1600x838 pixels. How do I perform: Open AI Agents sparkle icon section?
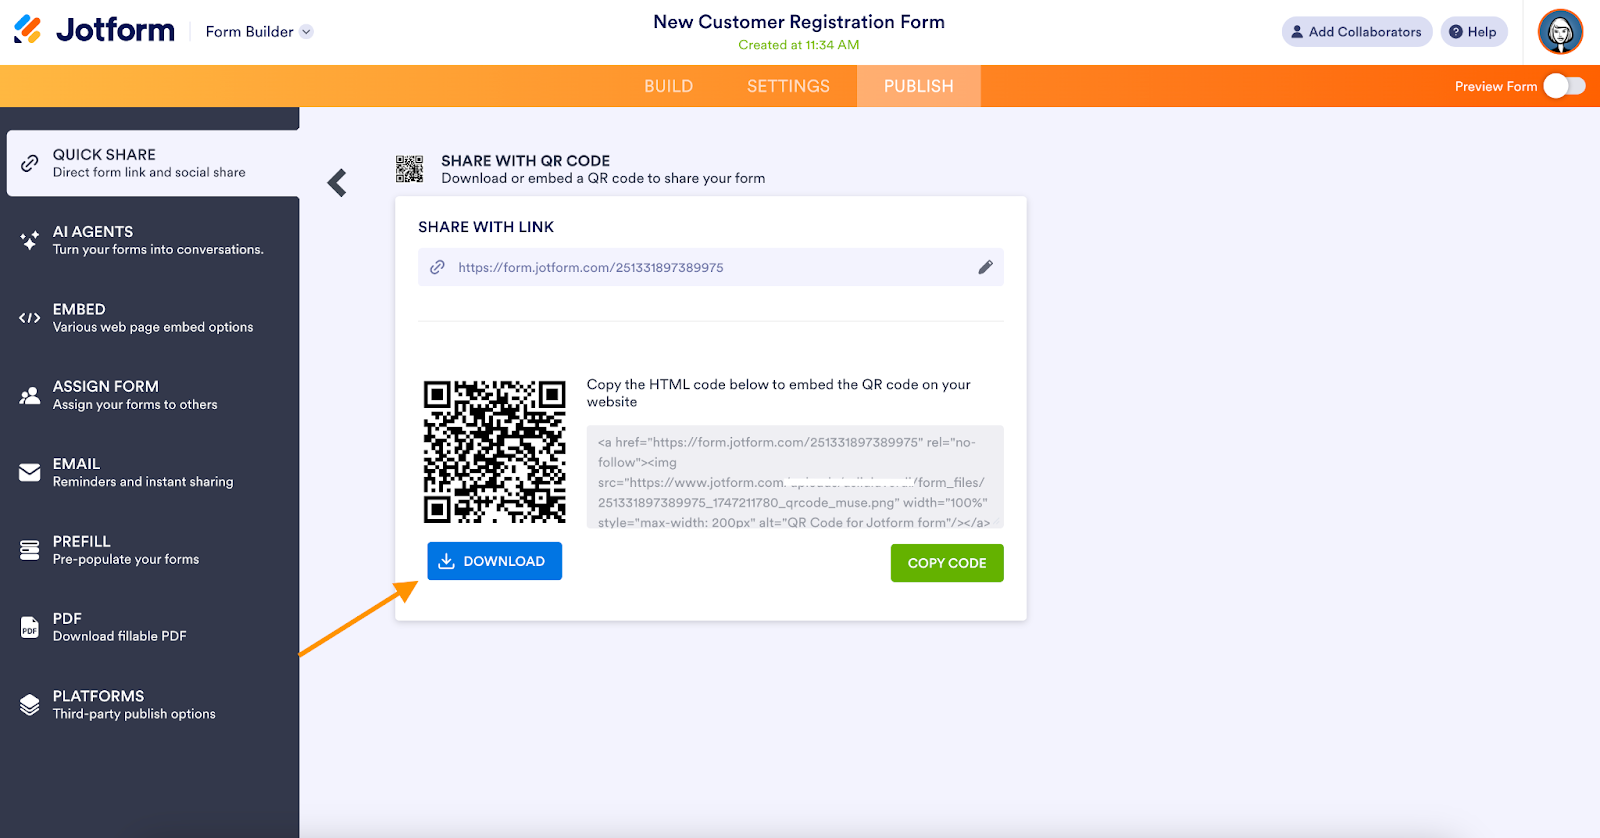tap(30, 240)
